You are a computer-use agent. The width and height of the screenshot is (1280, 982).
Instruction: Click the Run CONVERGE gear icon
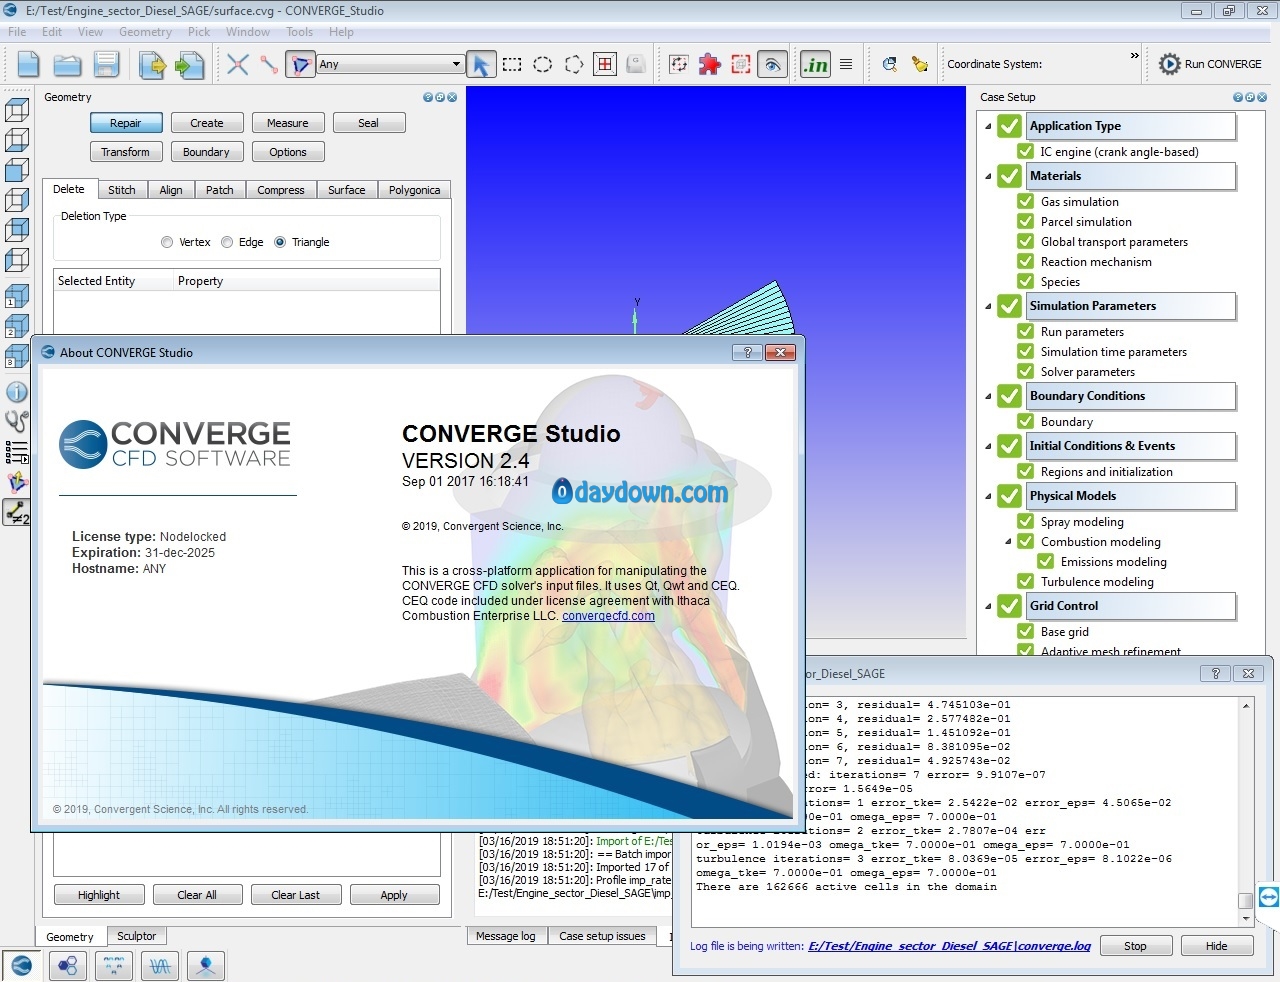pyautogui.click(x=1169, y=64)
